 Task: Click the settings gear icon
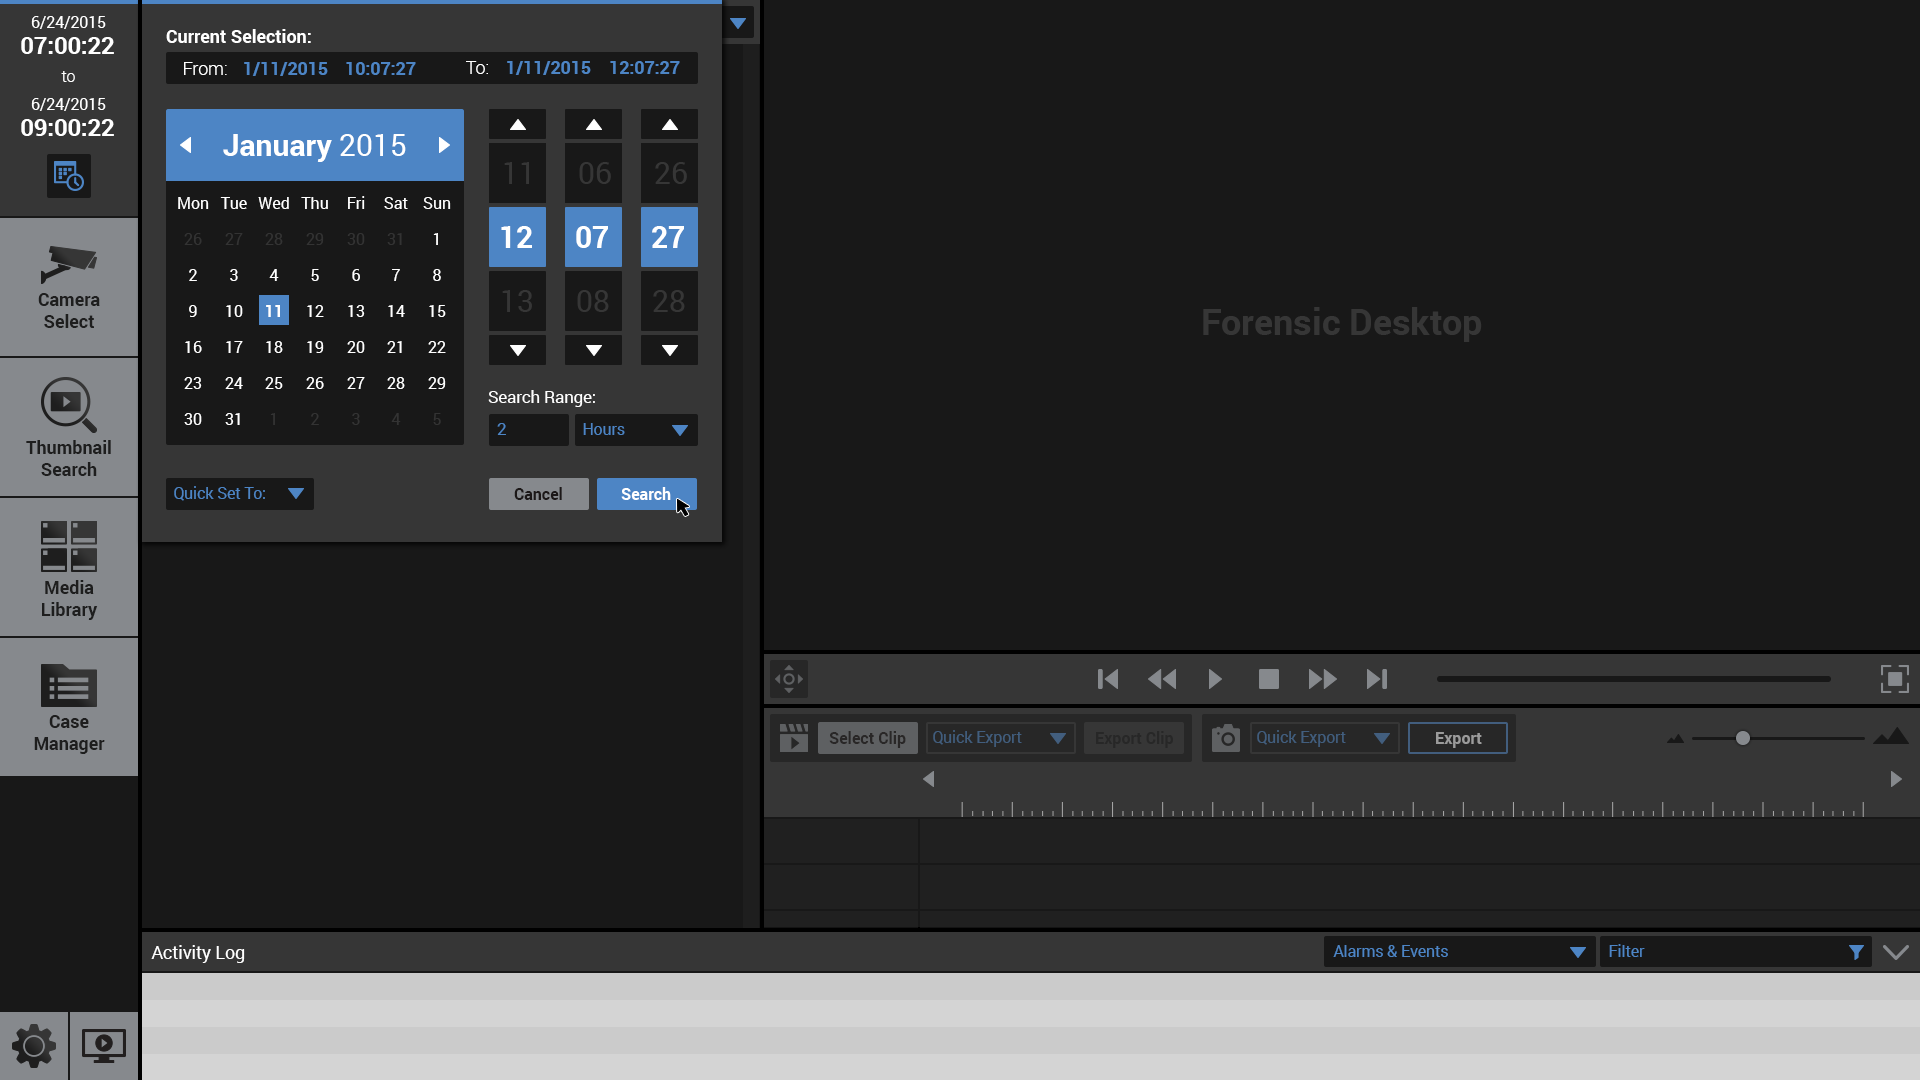coord(33,1046)
